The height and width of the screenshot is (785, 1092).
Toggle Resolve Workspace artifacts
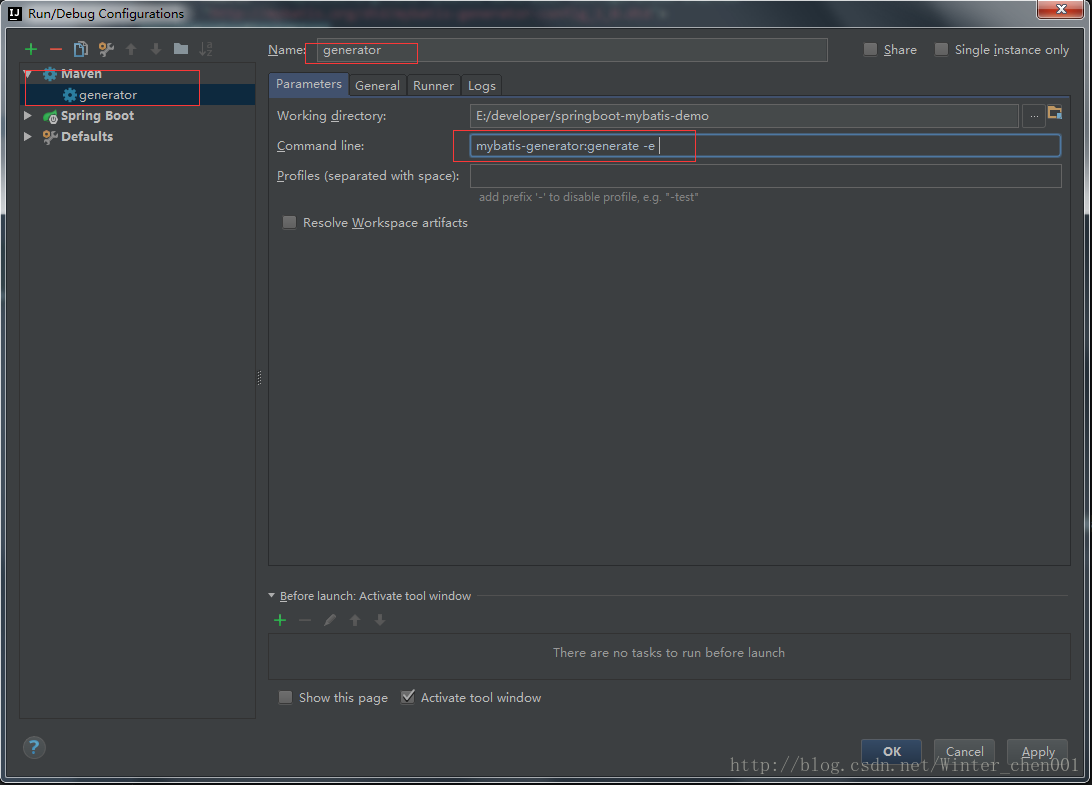pos(289,222)
